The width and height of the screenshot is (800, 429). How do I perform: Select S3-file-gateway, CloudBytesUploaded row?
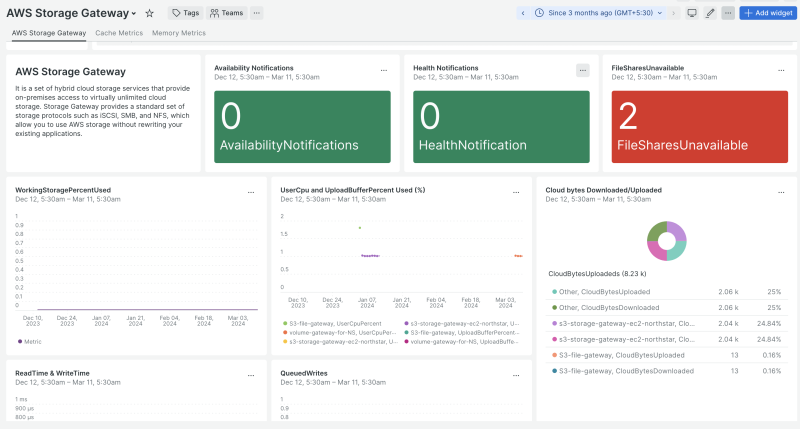coord(666,355)
